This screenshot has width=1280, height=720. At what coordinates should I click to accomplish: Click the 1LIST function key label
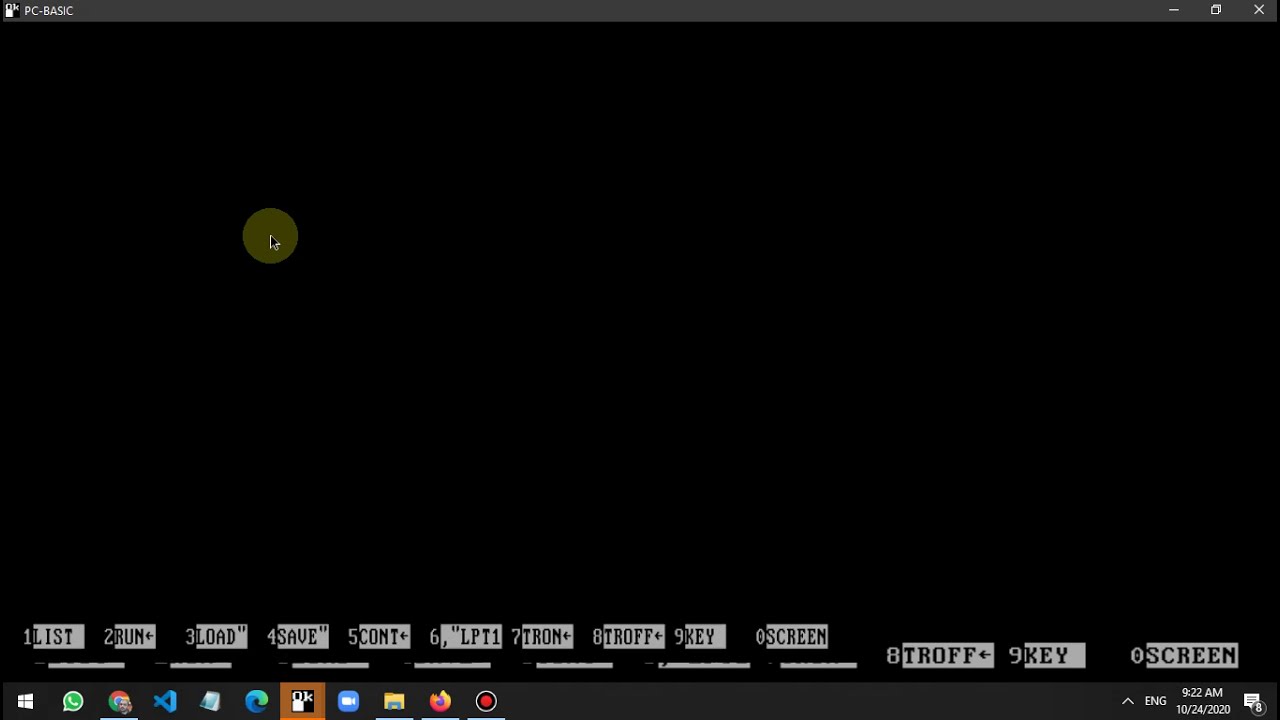click(53, 637)
